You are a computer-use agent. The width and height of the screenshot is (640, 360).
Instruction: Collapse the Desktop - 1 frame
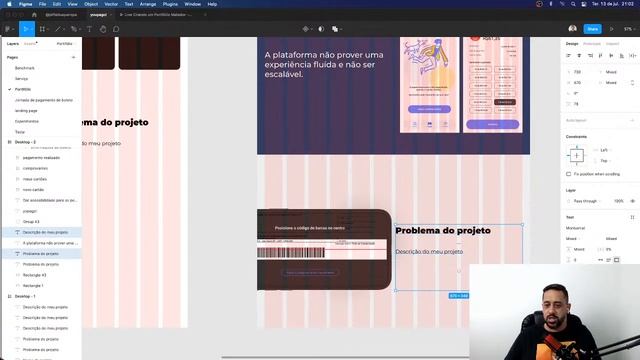click(x=9, y=296)
